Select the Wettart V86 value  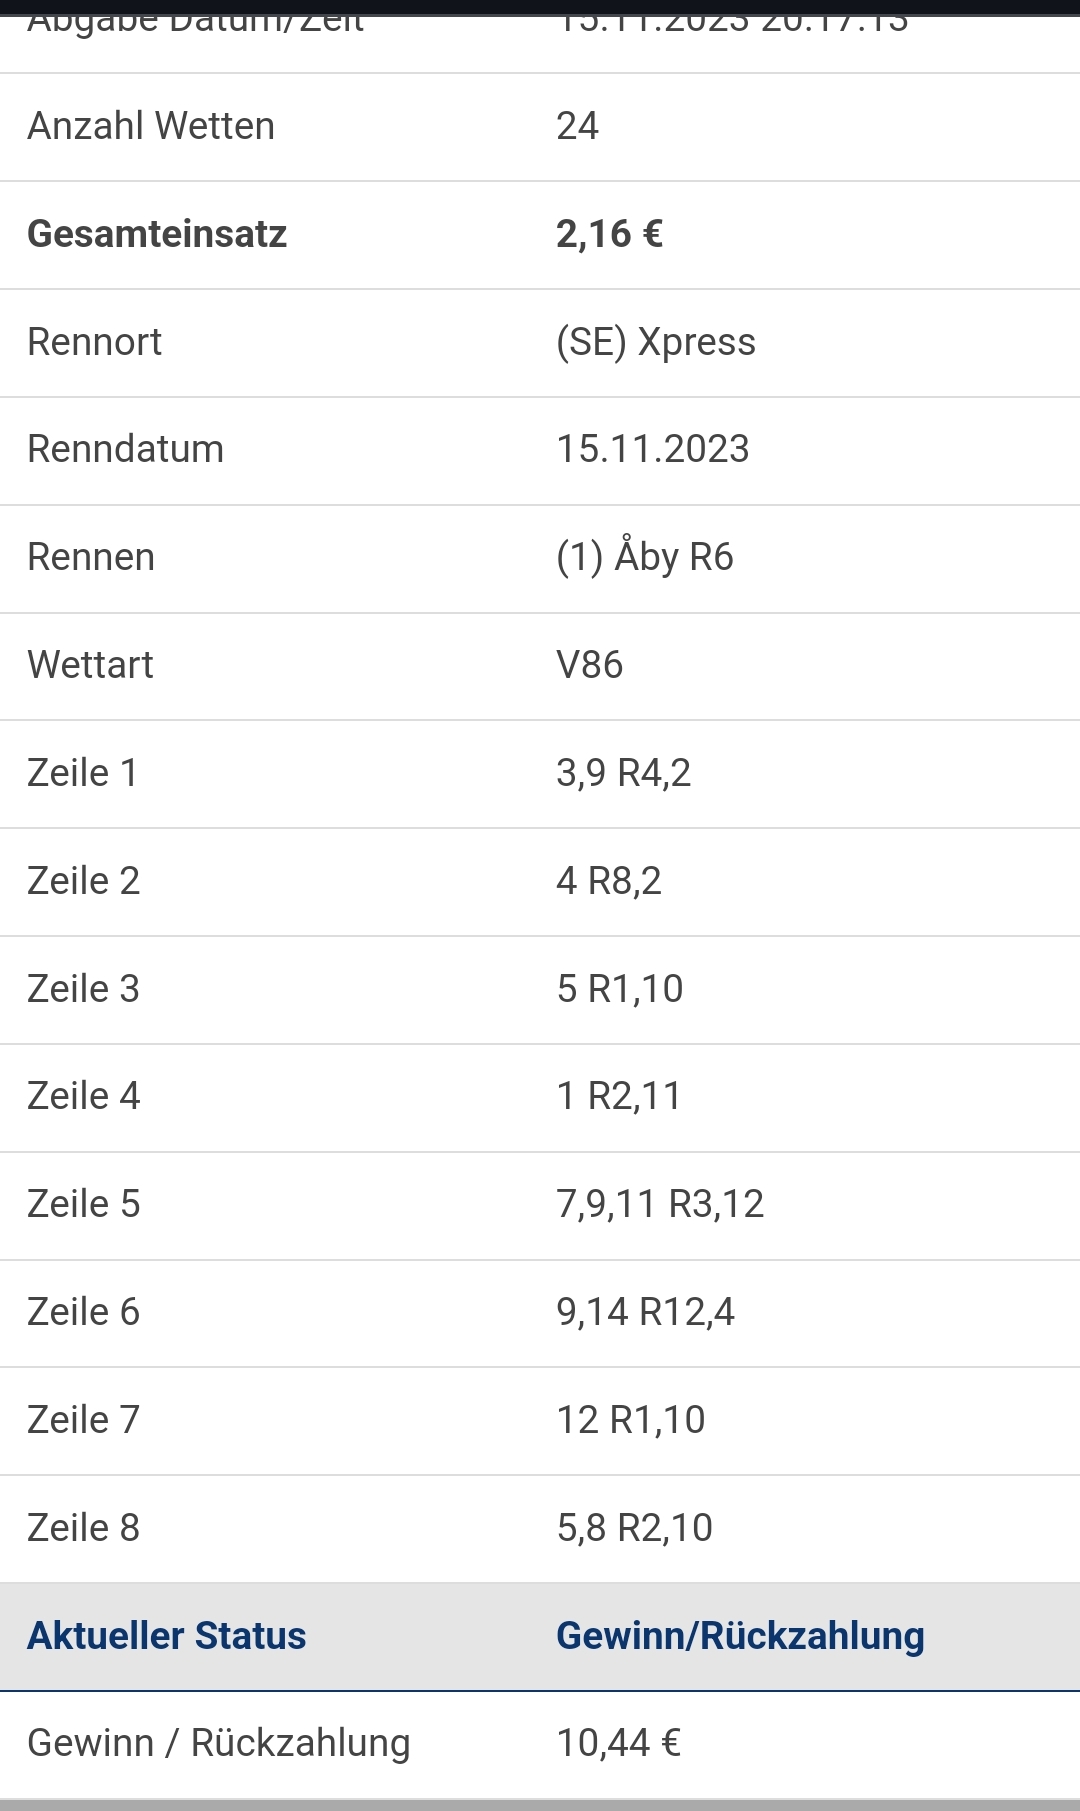point(589,665)
